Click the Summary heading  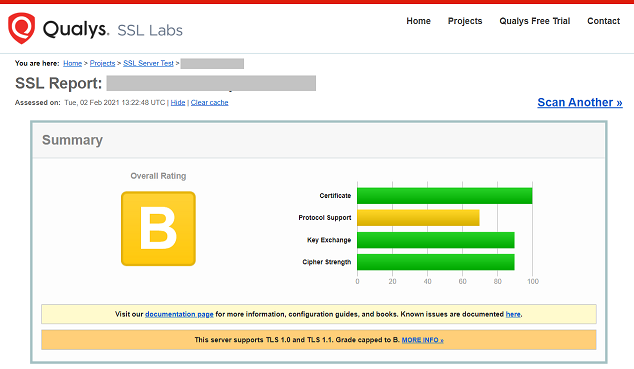tap(72, 140)
